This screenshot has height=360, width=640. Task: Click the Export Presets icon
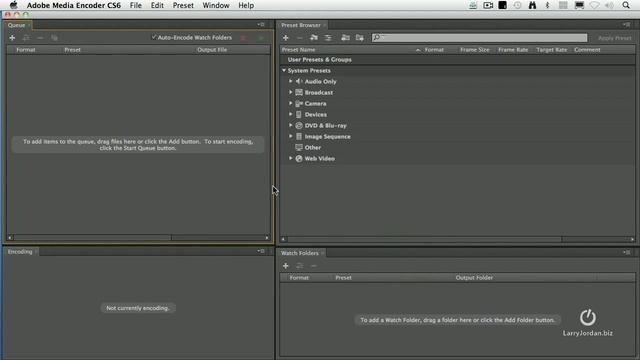(x=360, y=38)
